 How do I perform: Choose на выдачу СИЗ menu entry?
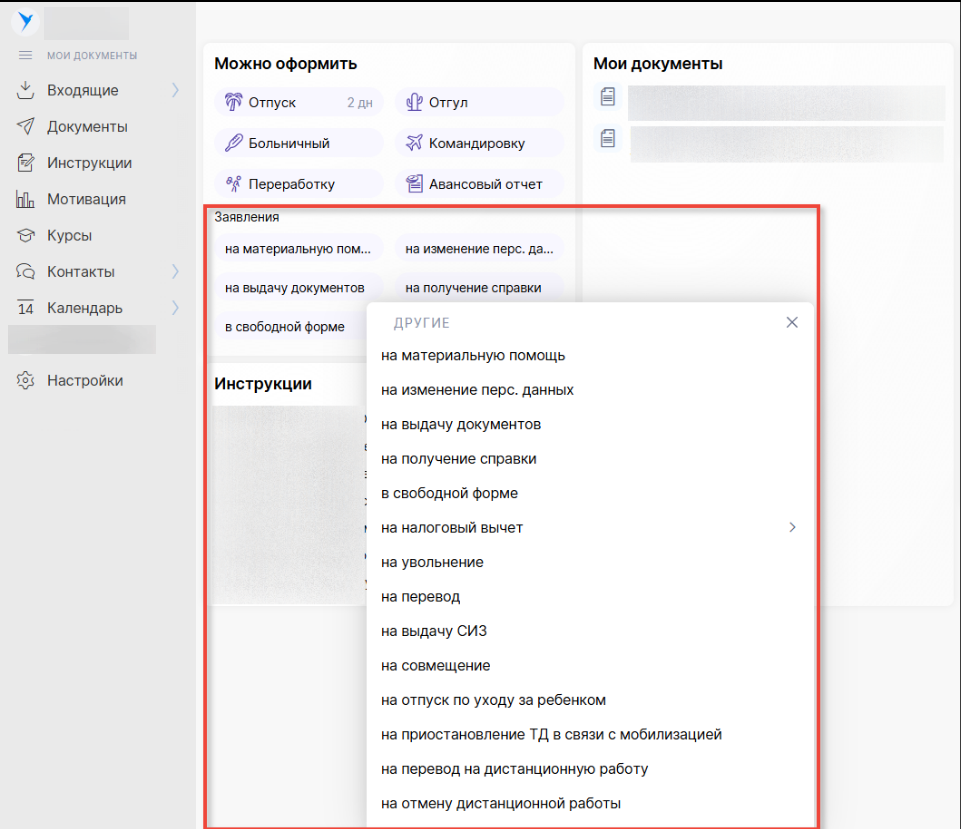[433, 631]
